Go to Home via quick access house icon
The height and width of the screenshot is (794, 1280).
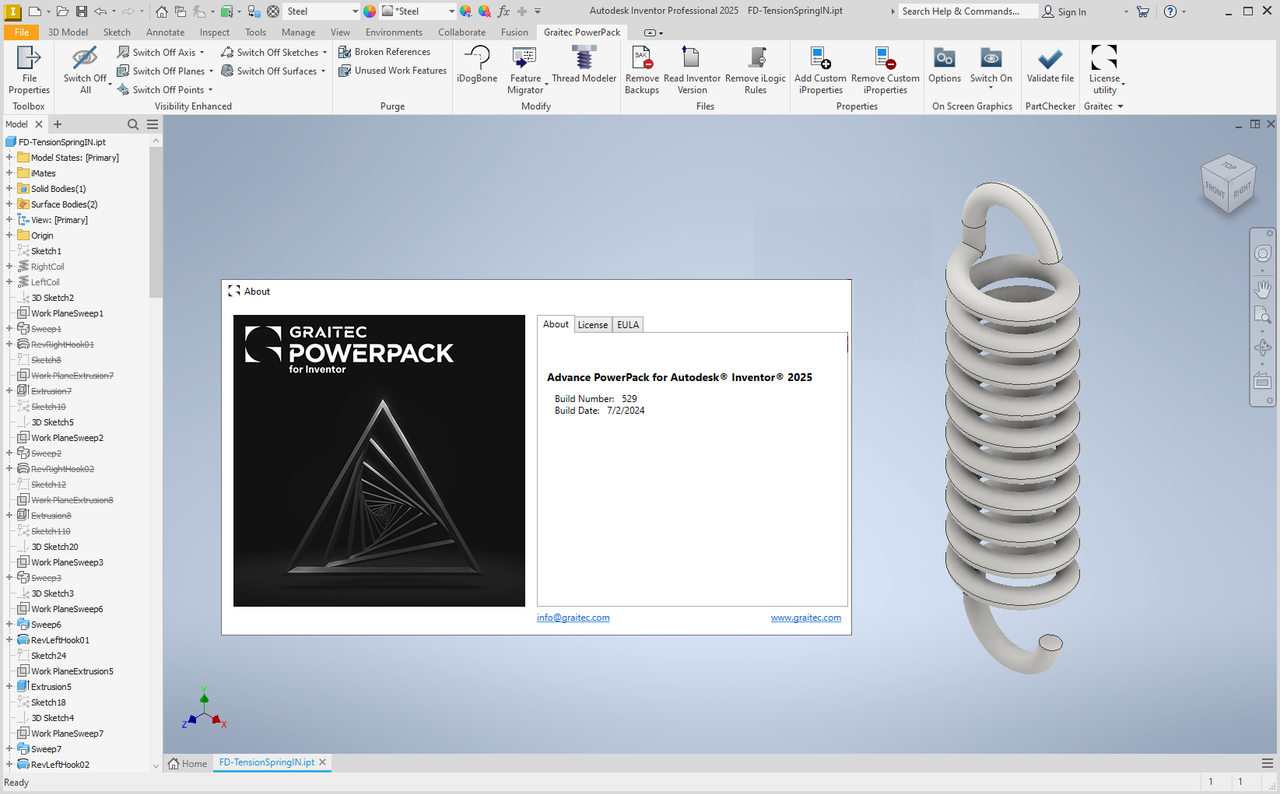pos(161,11)
